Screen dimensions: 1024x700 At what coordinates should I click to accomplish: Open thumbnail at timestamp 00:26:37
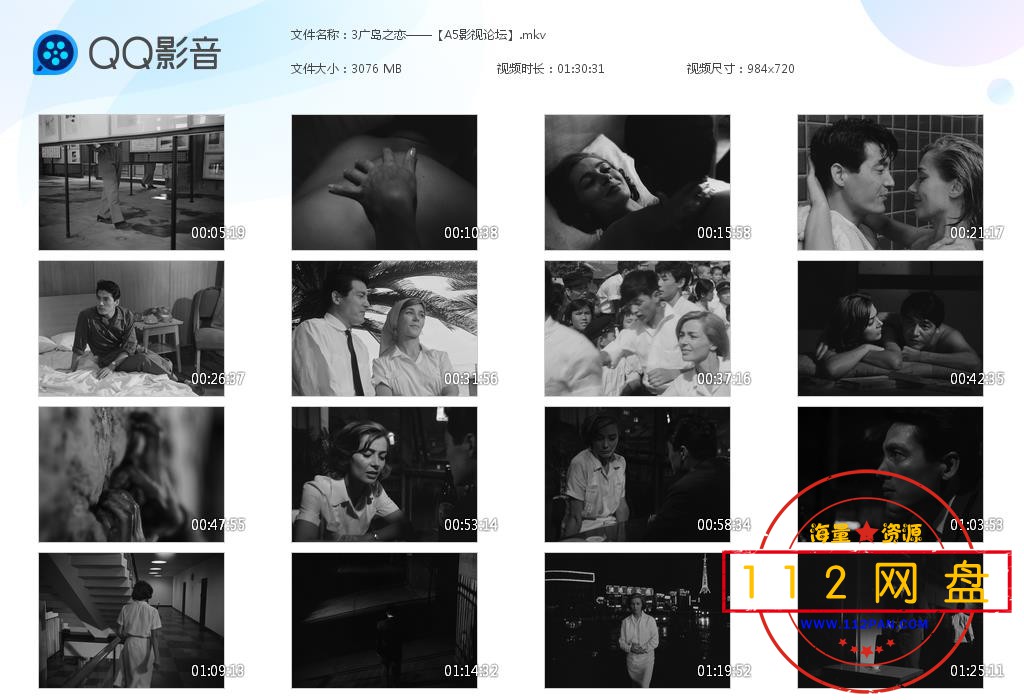(x=131, y=328)
